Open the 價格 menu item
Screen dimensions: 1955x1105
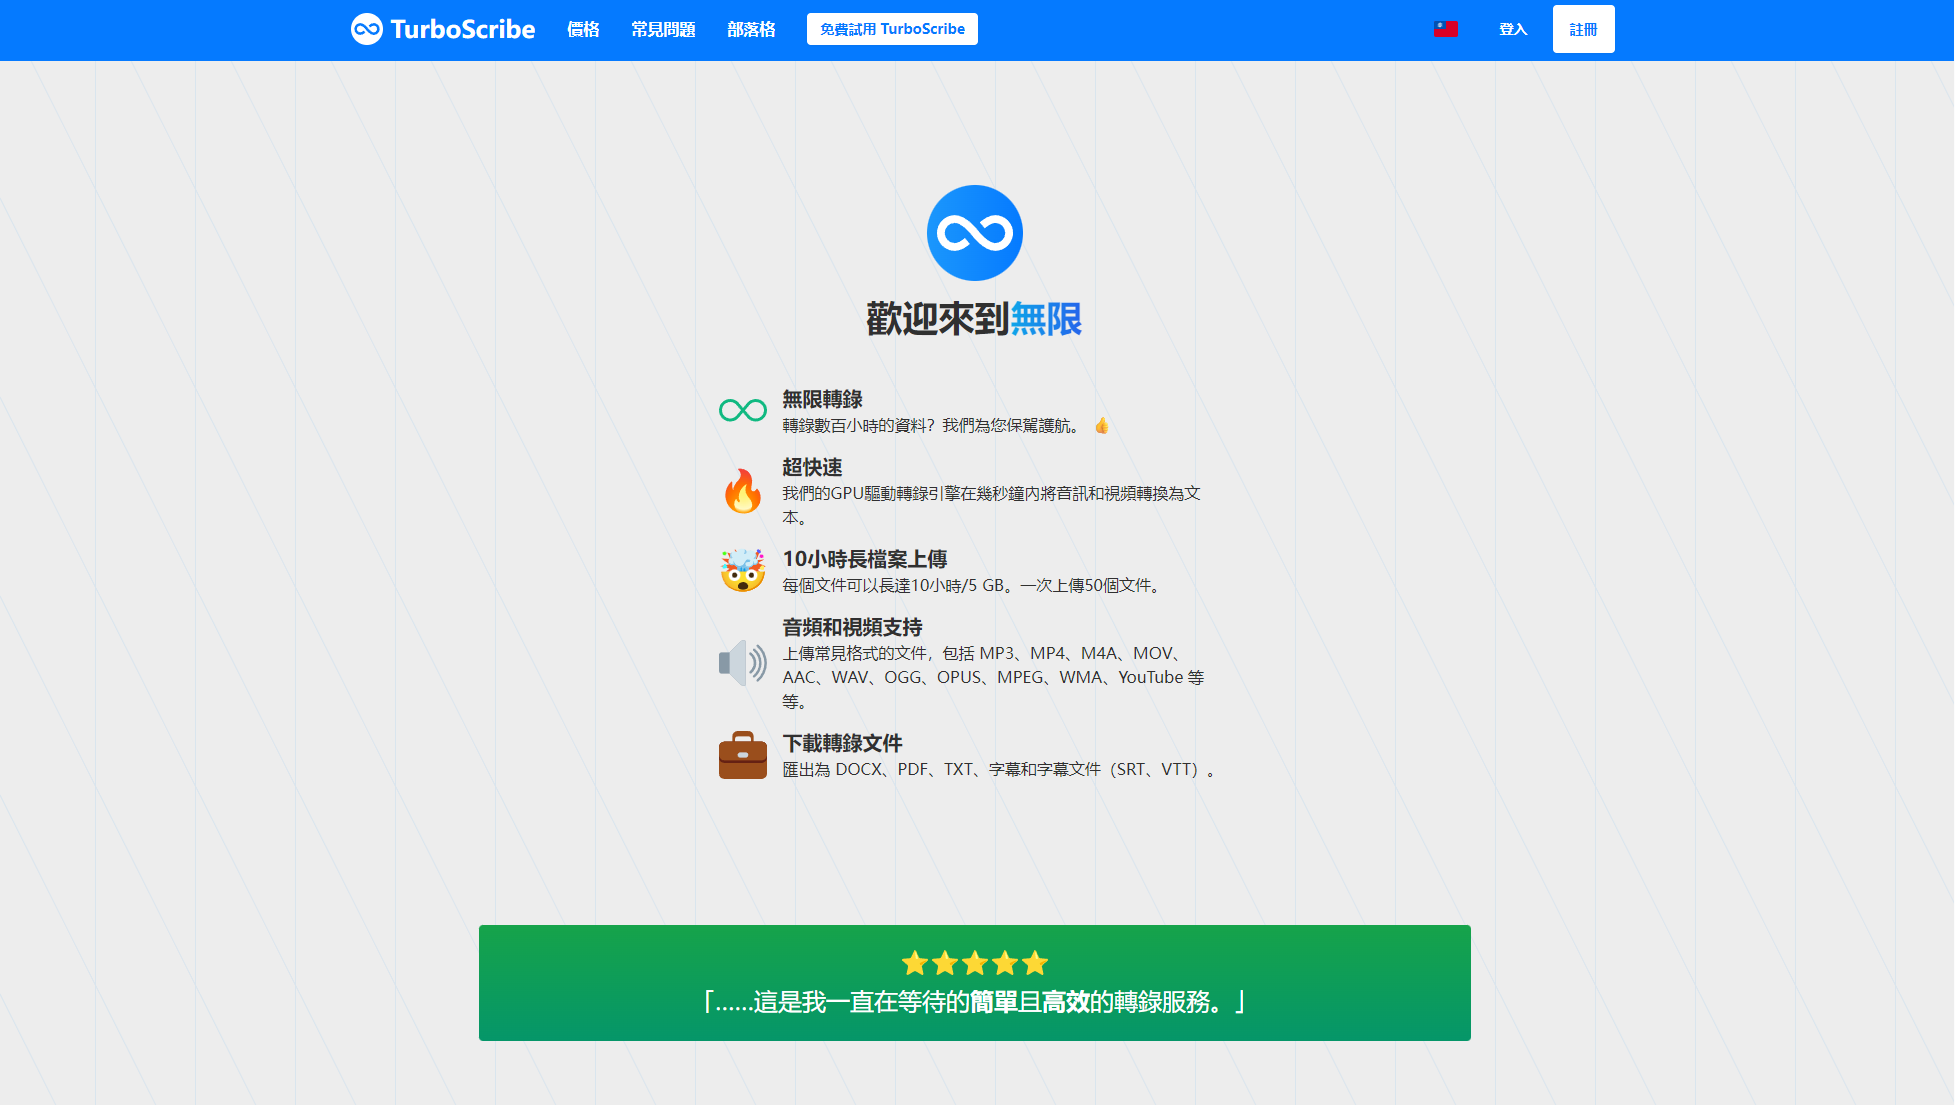coord(583,29)
